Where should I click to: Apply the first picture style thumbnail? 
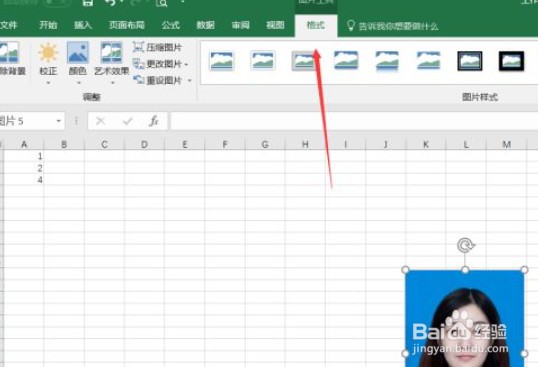tap(222, 61)
